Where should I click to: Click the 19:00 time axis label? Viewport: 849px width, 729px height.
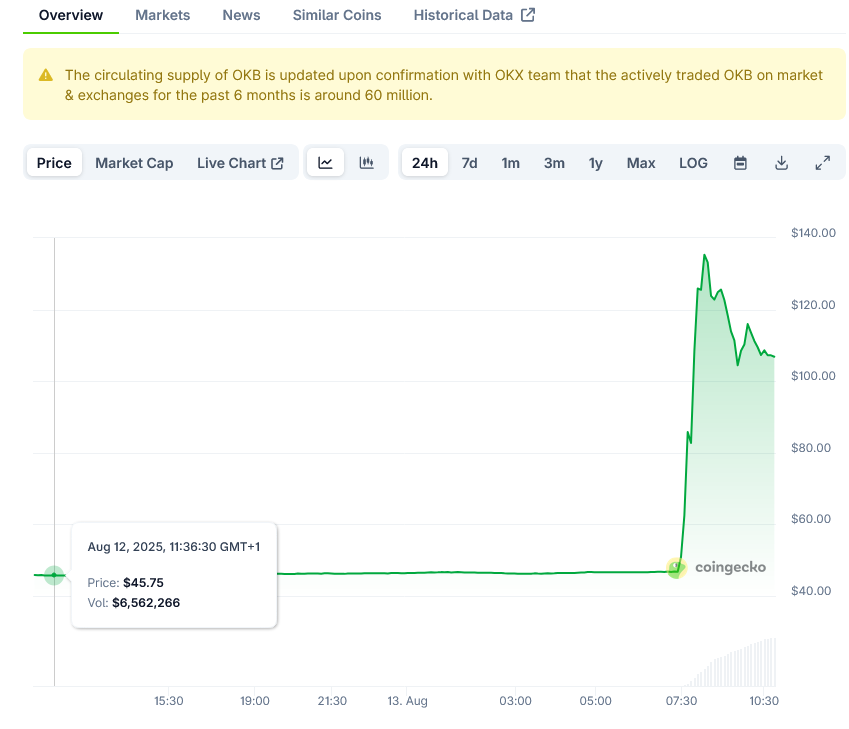(x=254, y=701)
